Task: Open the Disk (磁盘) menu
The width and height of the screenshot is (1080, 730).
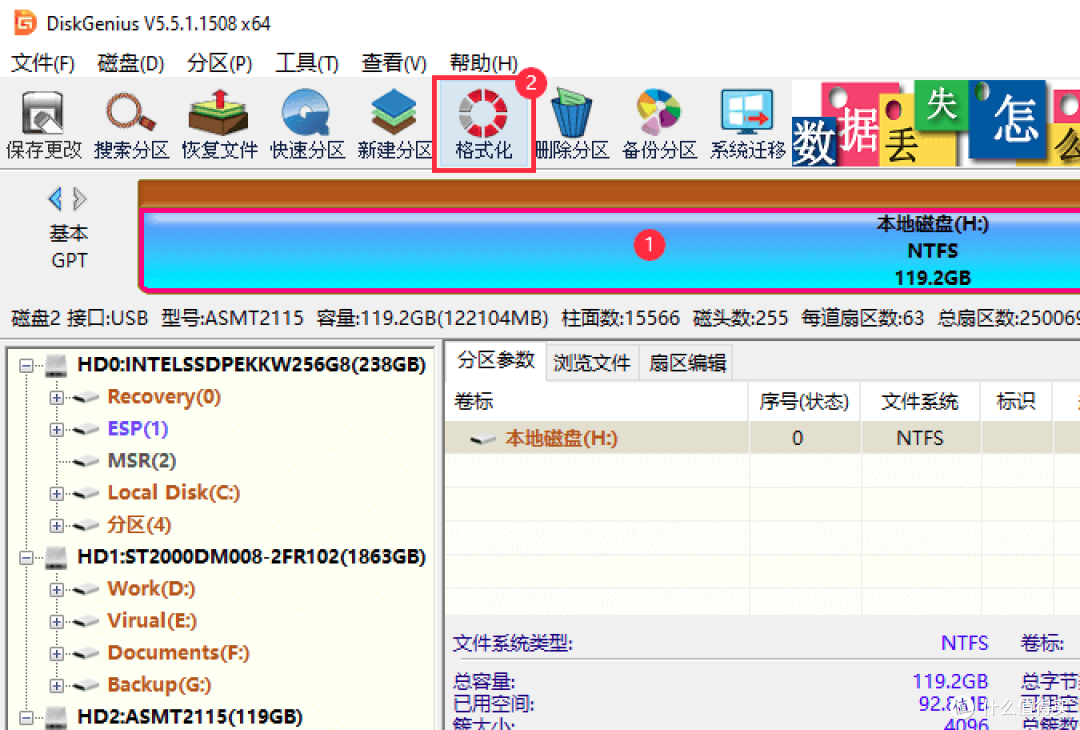Action: click(x=131, y=63)
